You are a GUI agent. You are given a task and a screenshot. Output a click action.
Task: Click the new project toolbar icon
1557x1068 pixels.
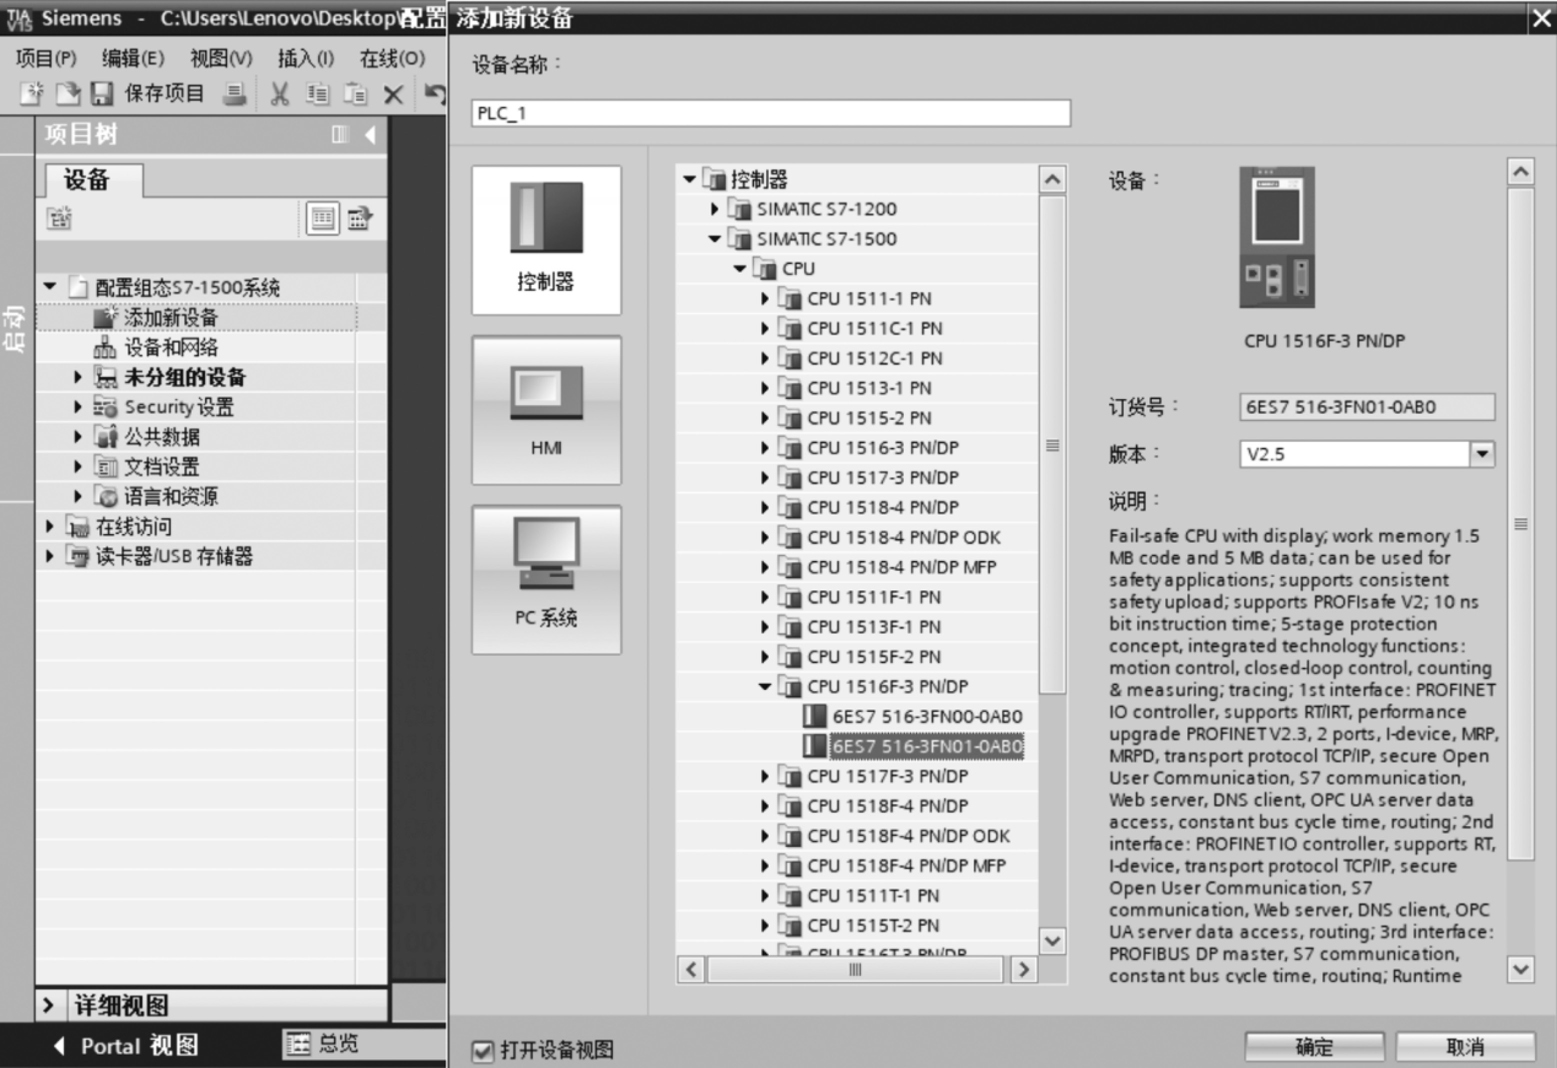(32, 94)
